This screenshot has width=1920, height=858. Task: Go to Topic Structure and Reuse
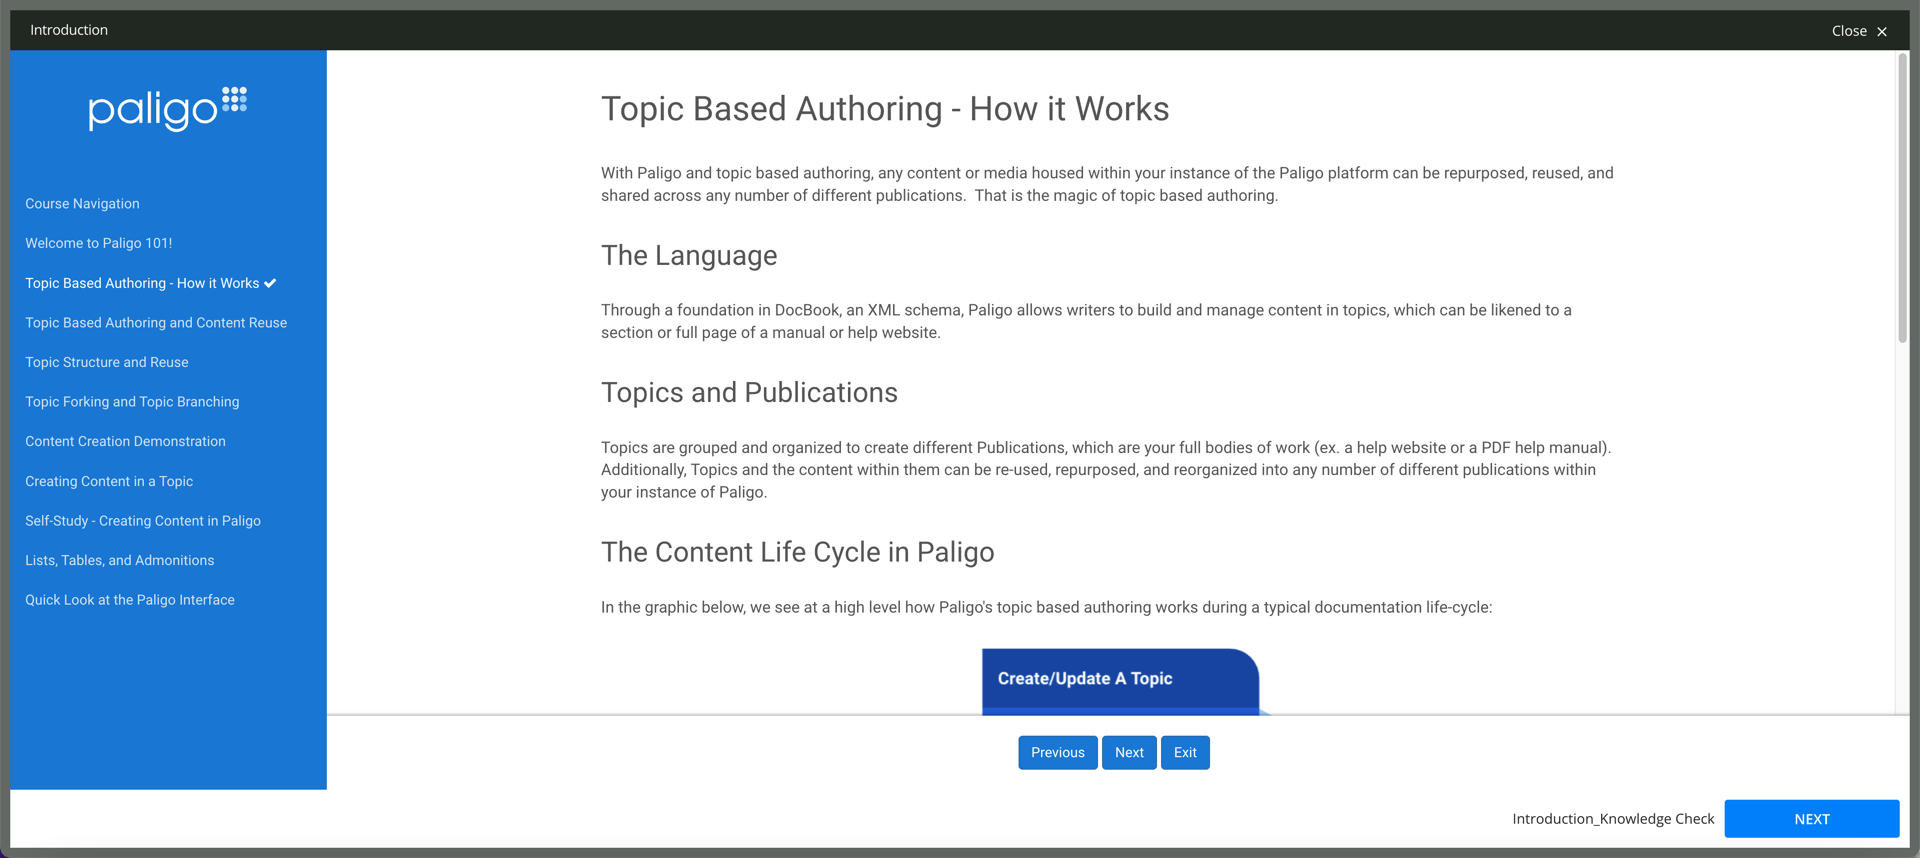107,362
